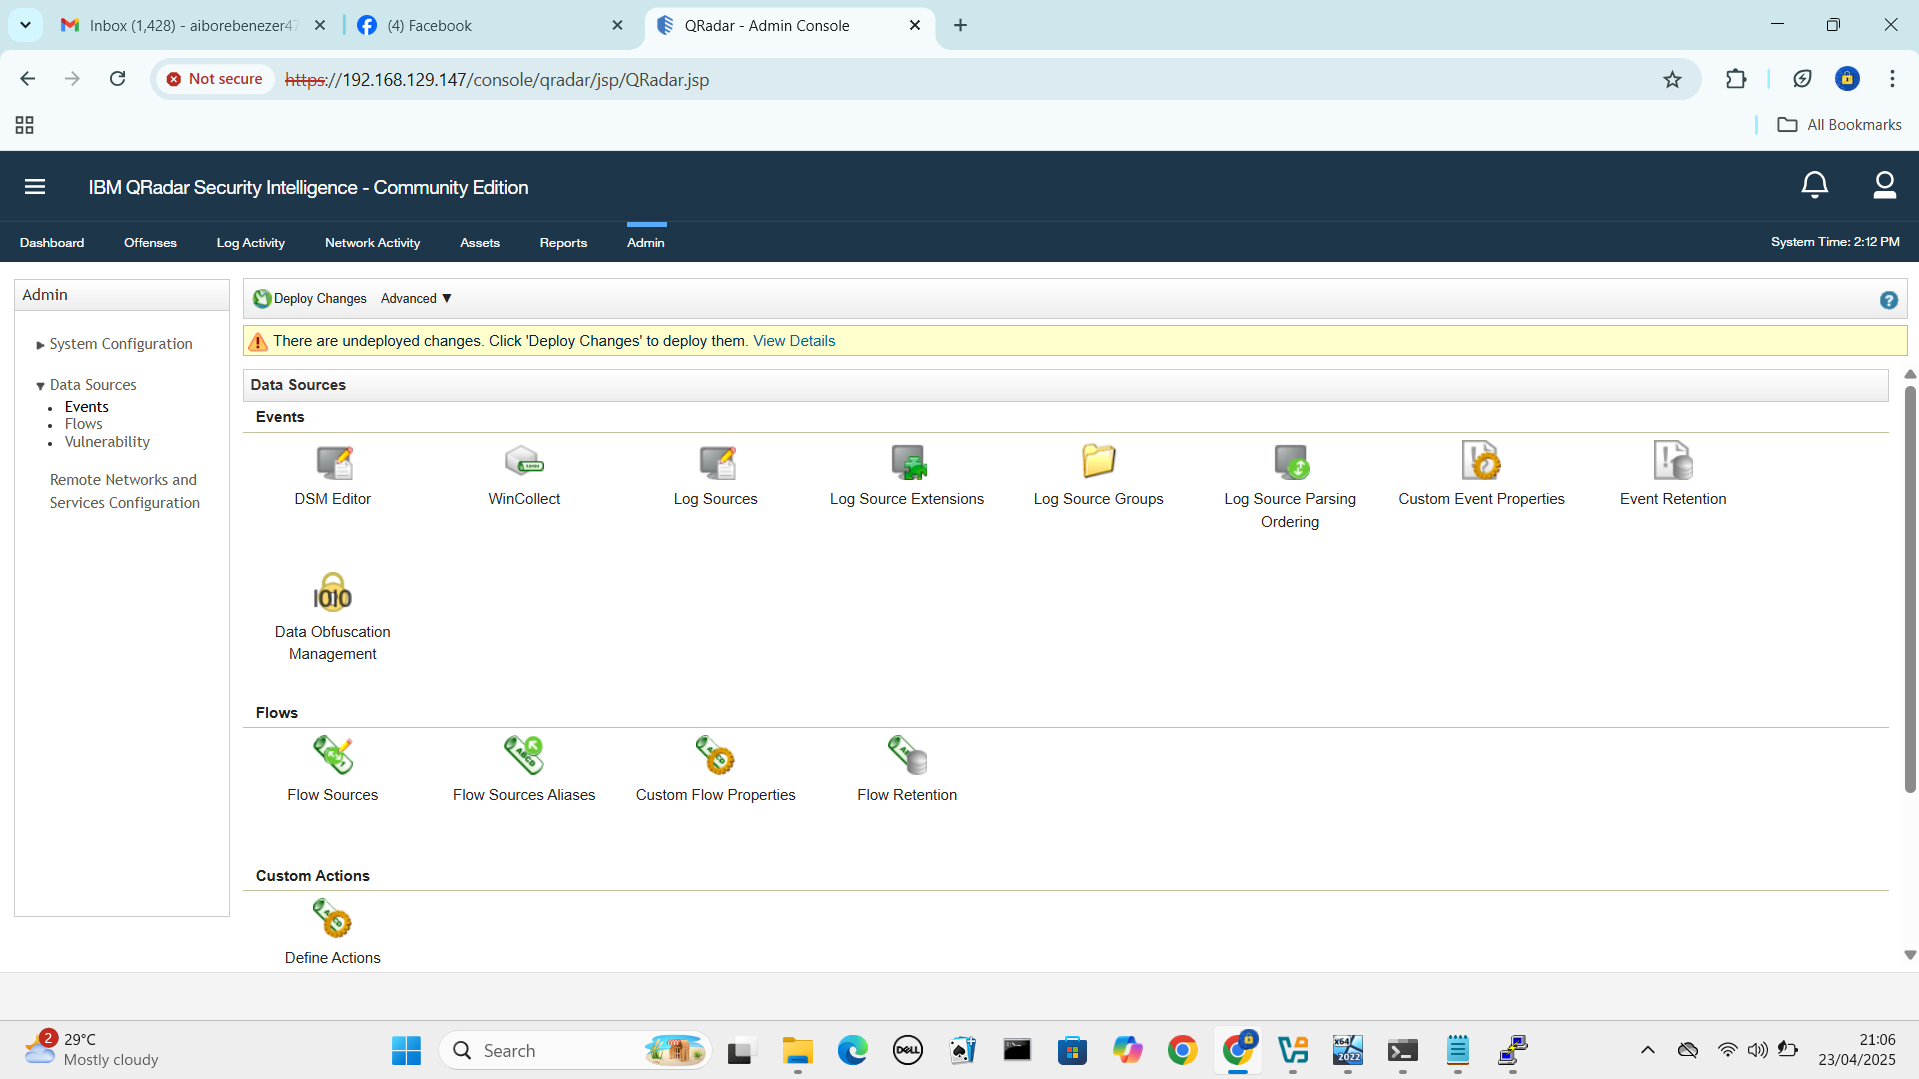The width and height of the screenshot is (1919, 1079).
Task: Click the View Details link
Action: (794, 341)
